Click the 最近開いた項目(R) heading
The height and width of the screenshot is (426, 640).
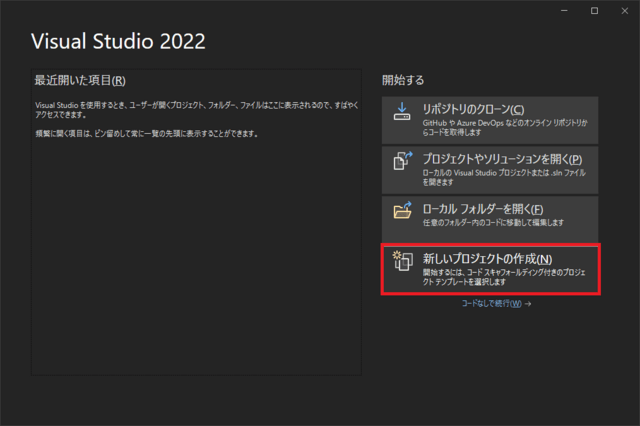click(x=80, y=79)
